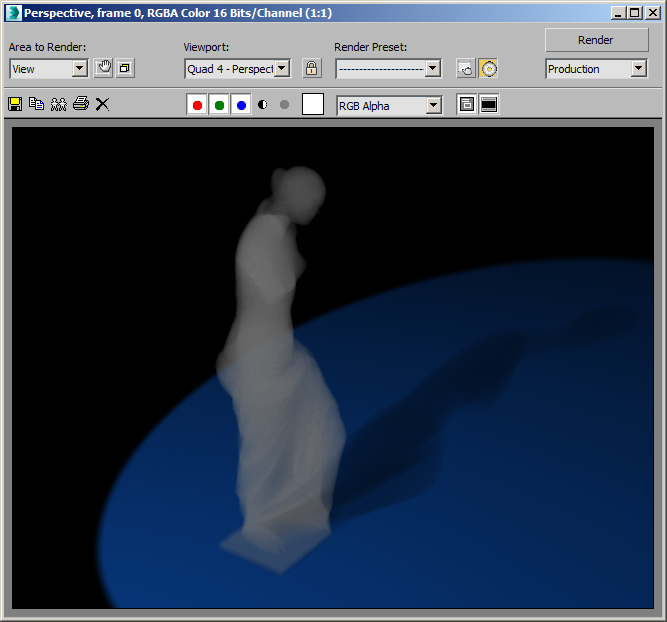This screenshot has height=622, width=667.
Task: Save the rendered image with disk icon
Action: (x=15, y=104)
